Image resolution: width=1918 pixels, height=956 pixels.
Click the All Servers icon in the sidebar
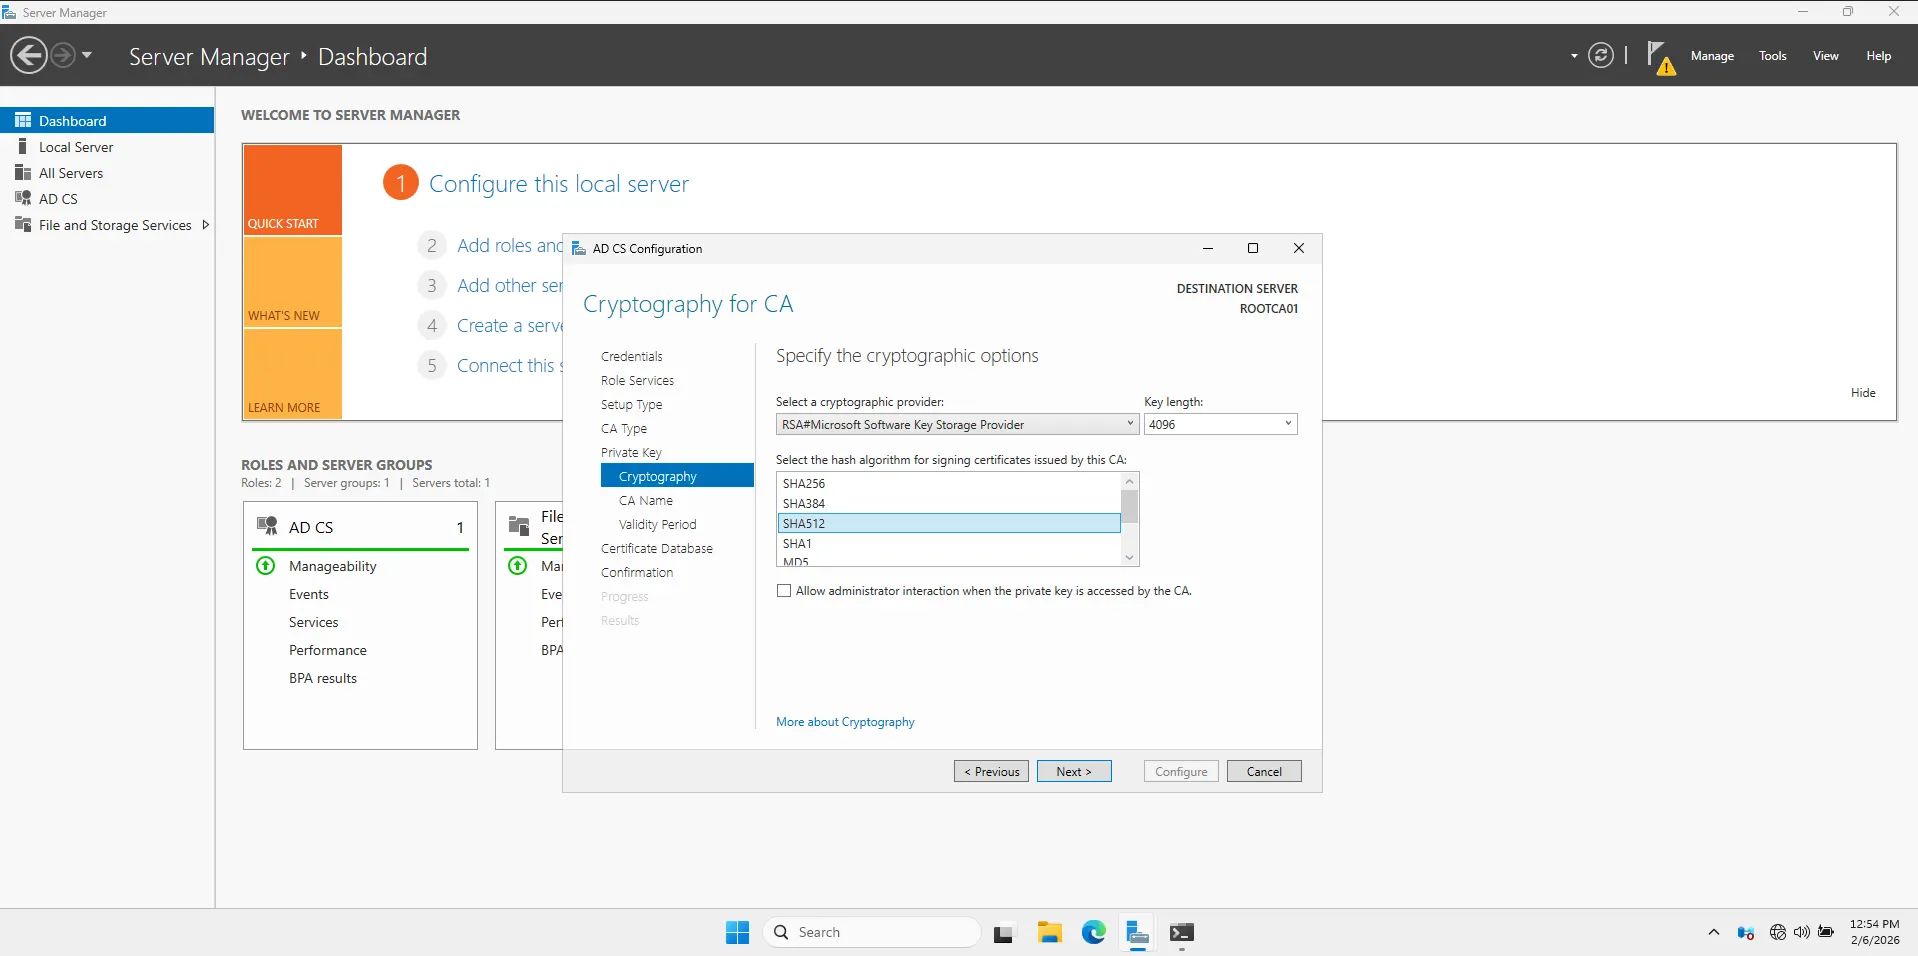coord(23,172)
